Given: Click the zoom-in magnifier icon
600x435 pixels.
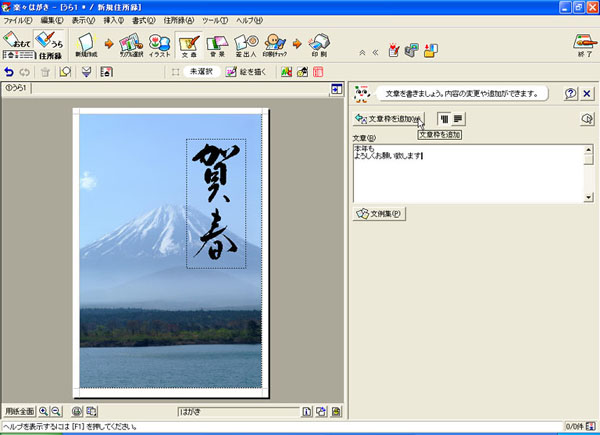Looking at the screenshot, I should [44, 411].
